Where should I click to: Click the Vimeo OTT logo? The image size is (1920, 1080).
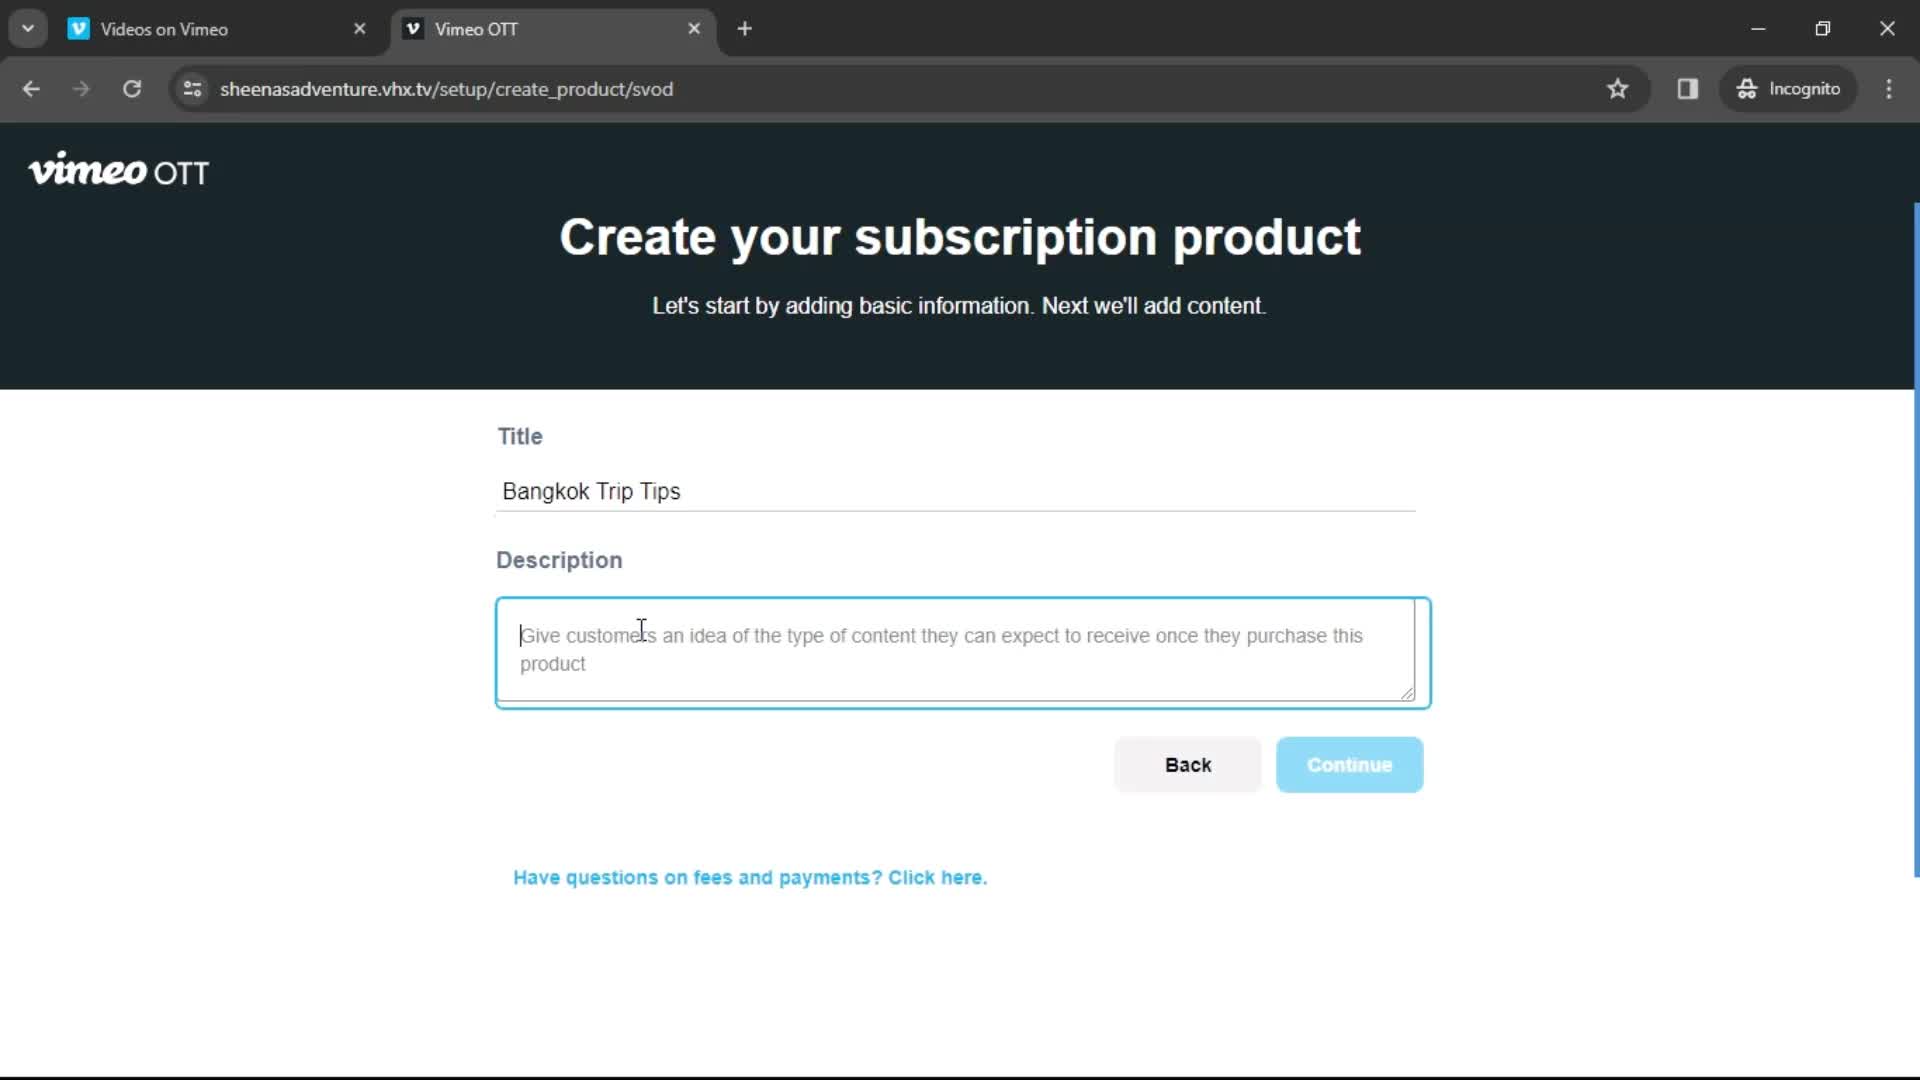pyautogui.click(x=117, y=170)
